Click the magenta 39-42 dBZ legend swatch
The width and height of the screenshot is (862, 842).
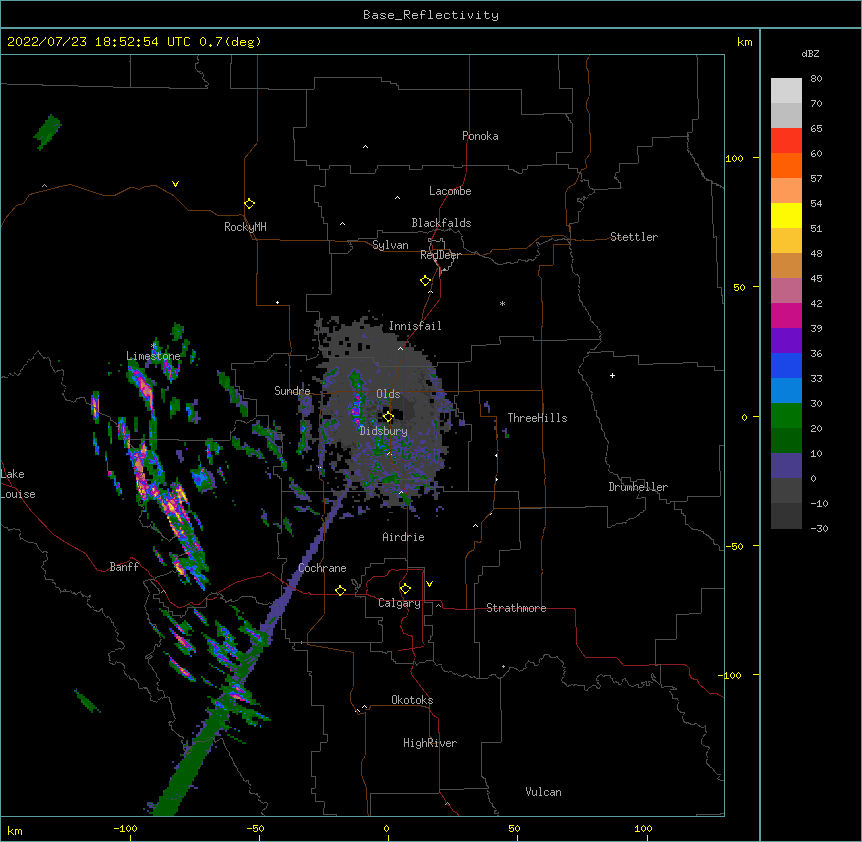[x=786, y=315]
